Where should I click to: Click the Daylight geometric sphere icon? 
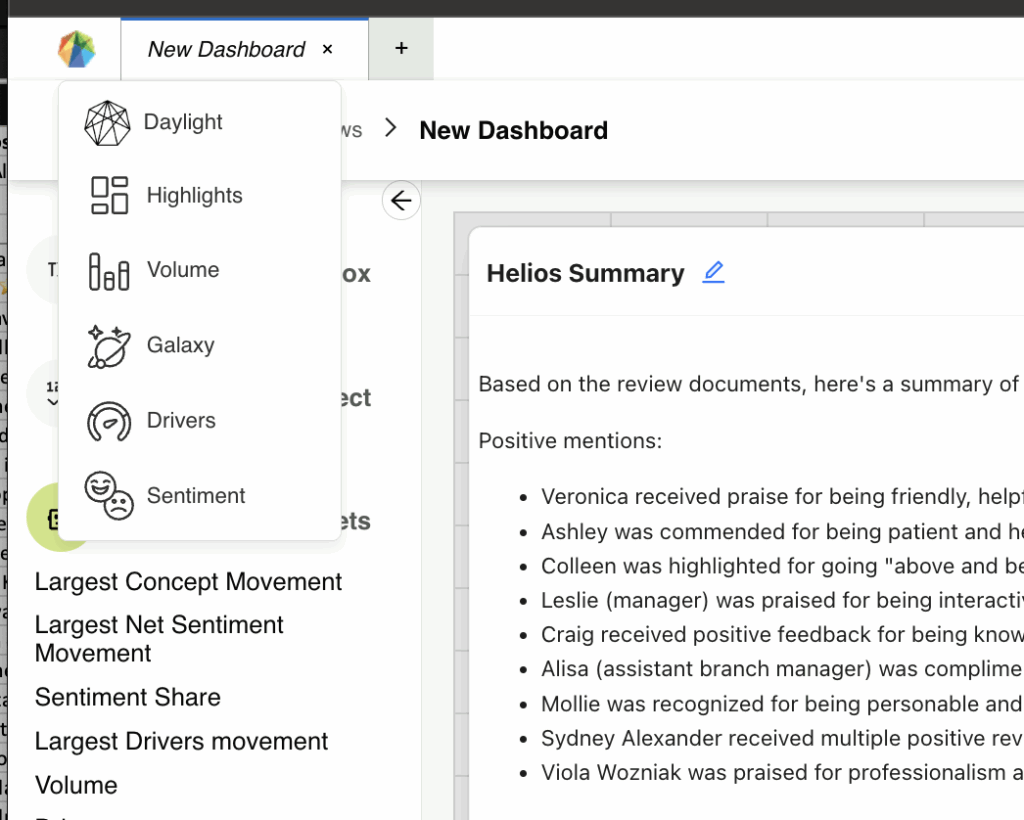click(108, 123)
